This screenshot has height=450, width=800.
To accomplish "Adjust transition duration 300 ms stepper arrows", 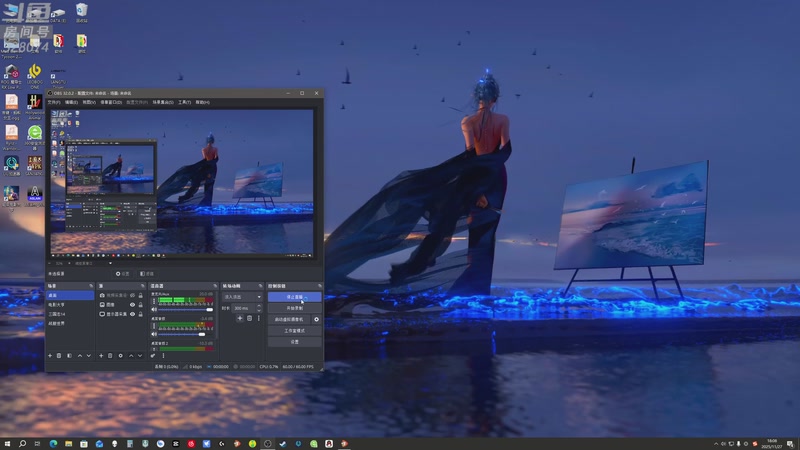I will coord(259,308).
